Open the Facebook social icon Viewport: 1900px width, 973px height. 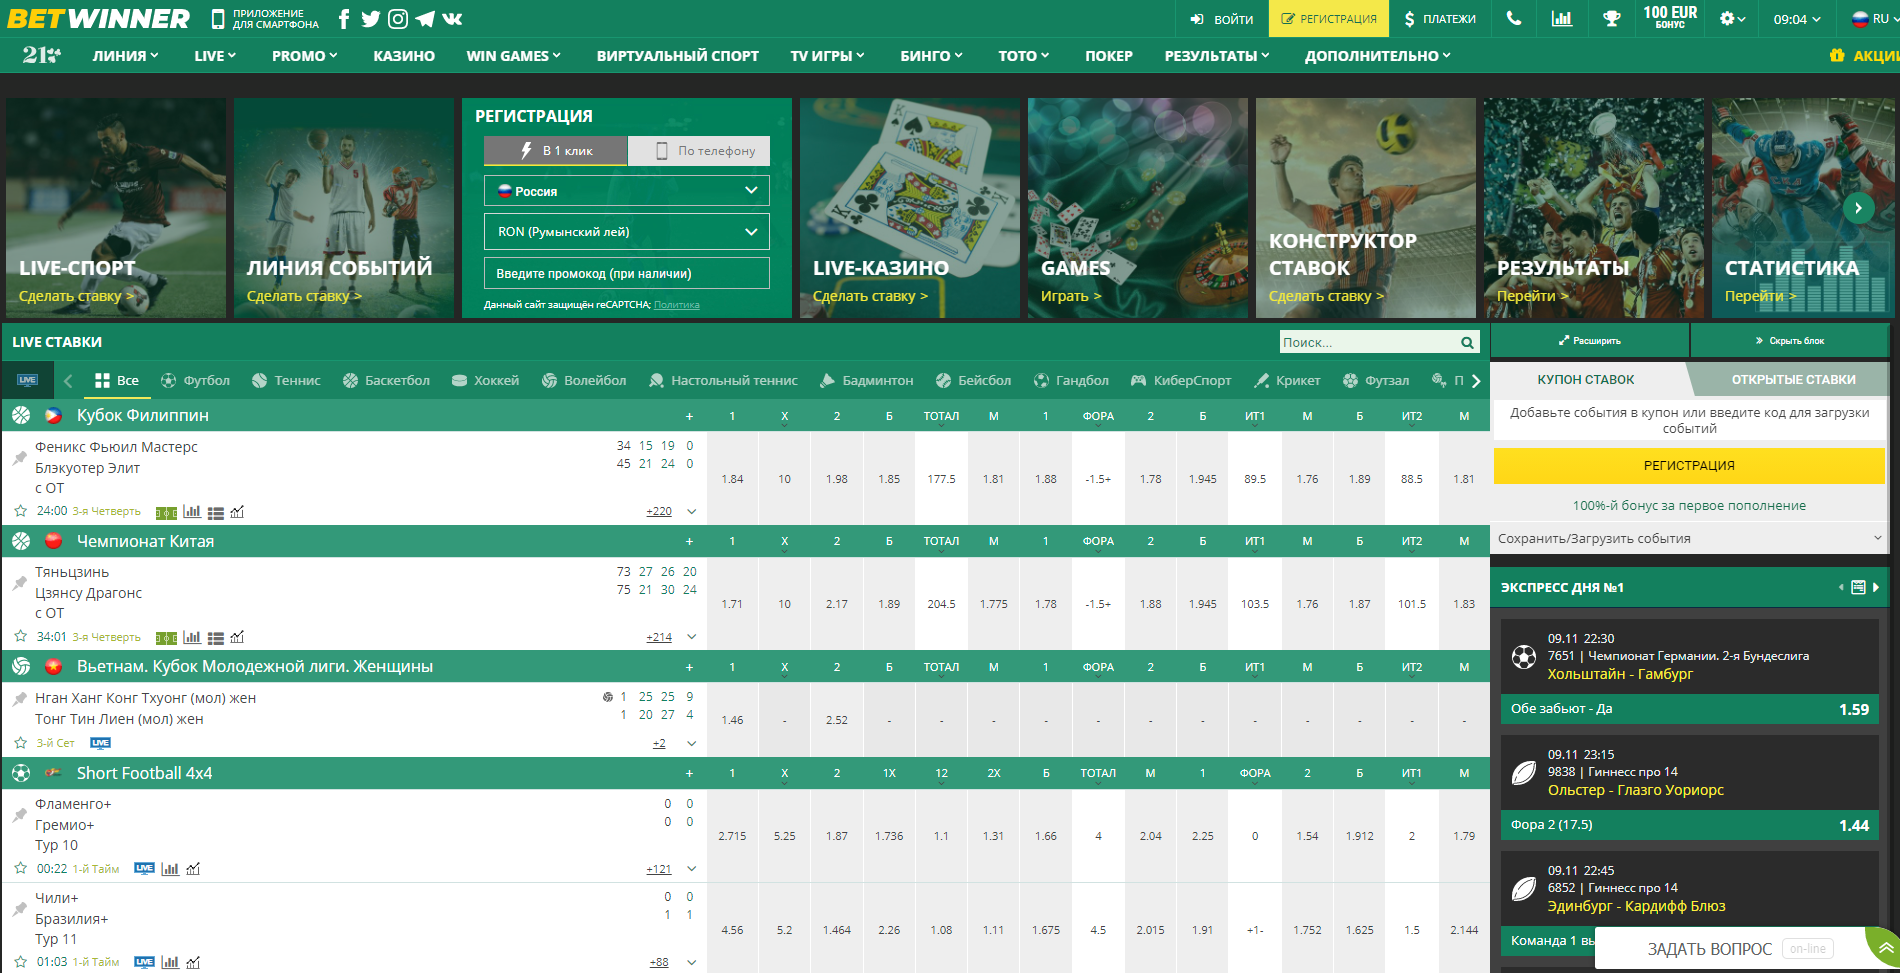344,19
